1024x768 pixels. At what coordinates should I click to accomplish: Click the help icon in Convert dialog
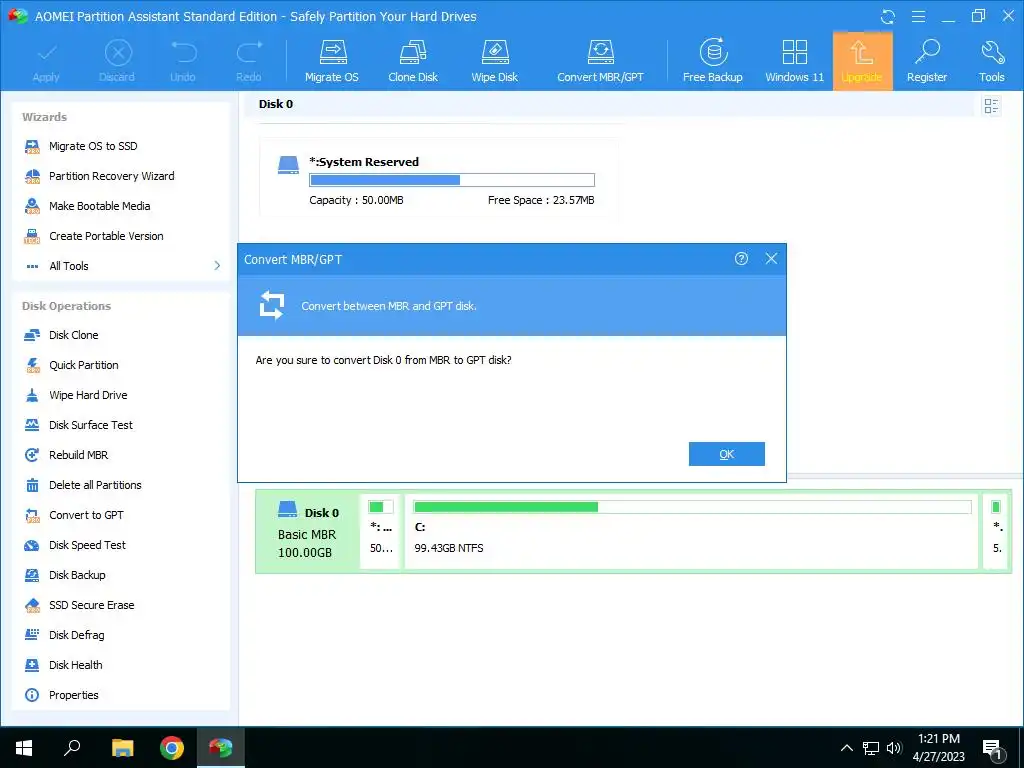(741, 259)
